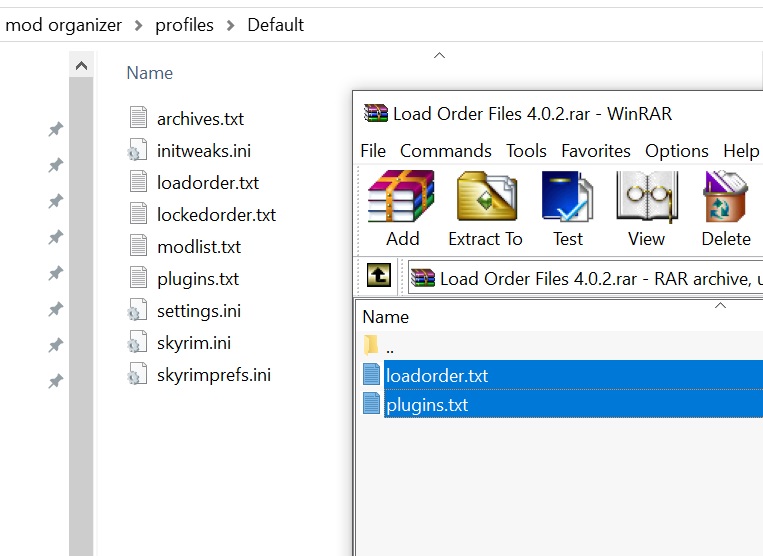Select initweaks.ini file name
The height and width of the screenshot is (556, 763).
click(204, 151)
